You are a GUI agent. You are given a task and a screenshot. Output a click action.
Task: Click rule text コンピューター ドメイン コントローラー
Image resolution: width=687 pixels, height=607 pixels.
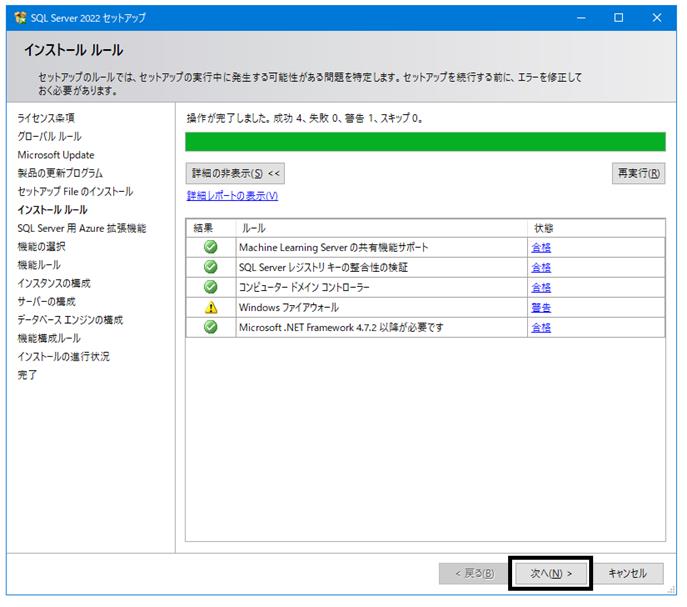(304, 288)
